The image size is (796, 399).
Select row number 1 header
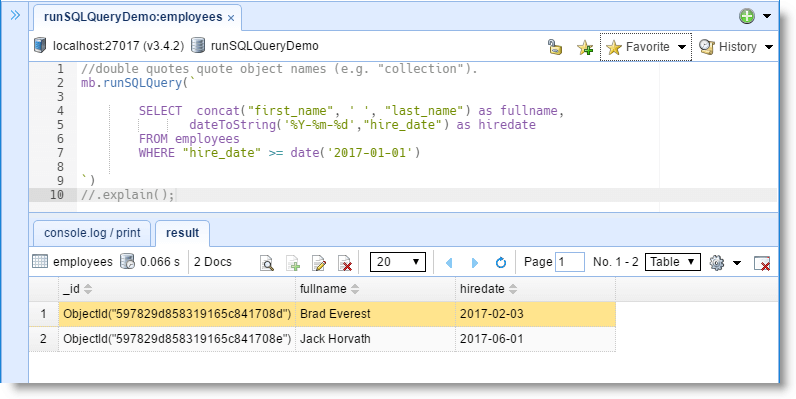(44, 314)
